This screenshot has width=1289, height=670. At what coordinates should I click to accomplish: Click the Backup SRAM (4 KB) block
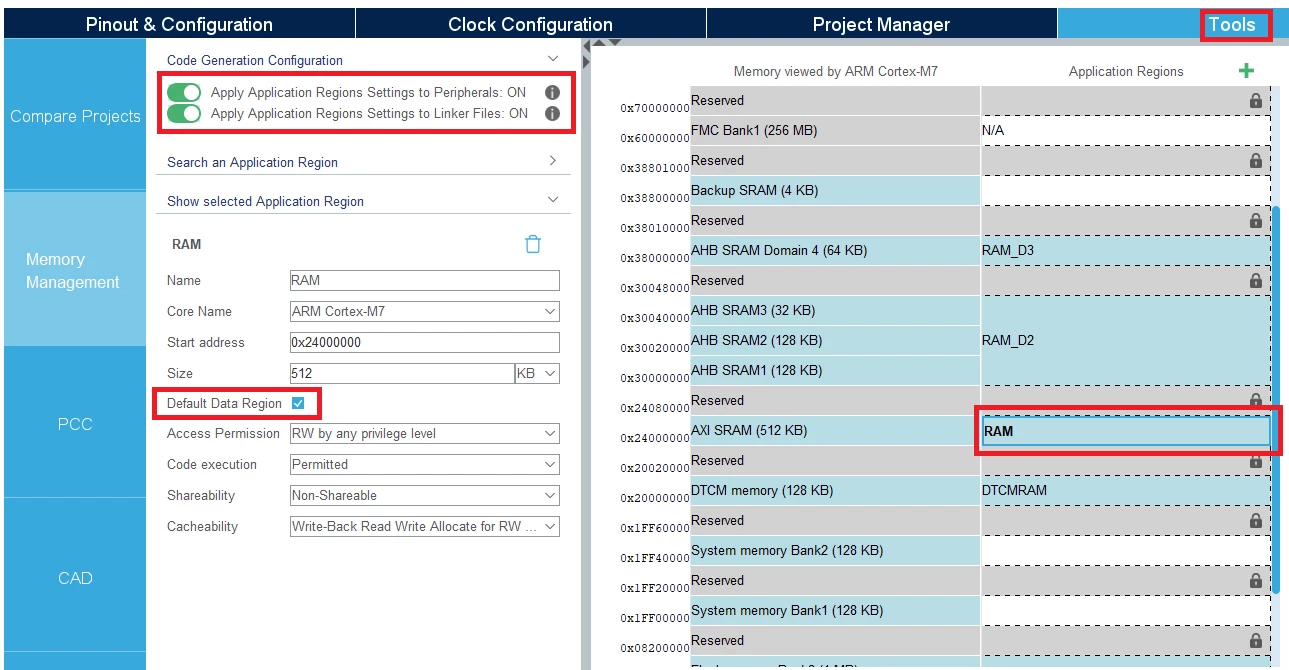(x=835, y=191)
